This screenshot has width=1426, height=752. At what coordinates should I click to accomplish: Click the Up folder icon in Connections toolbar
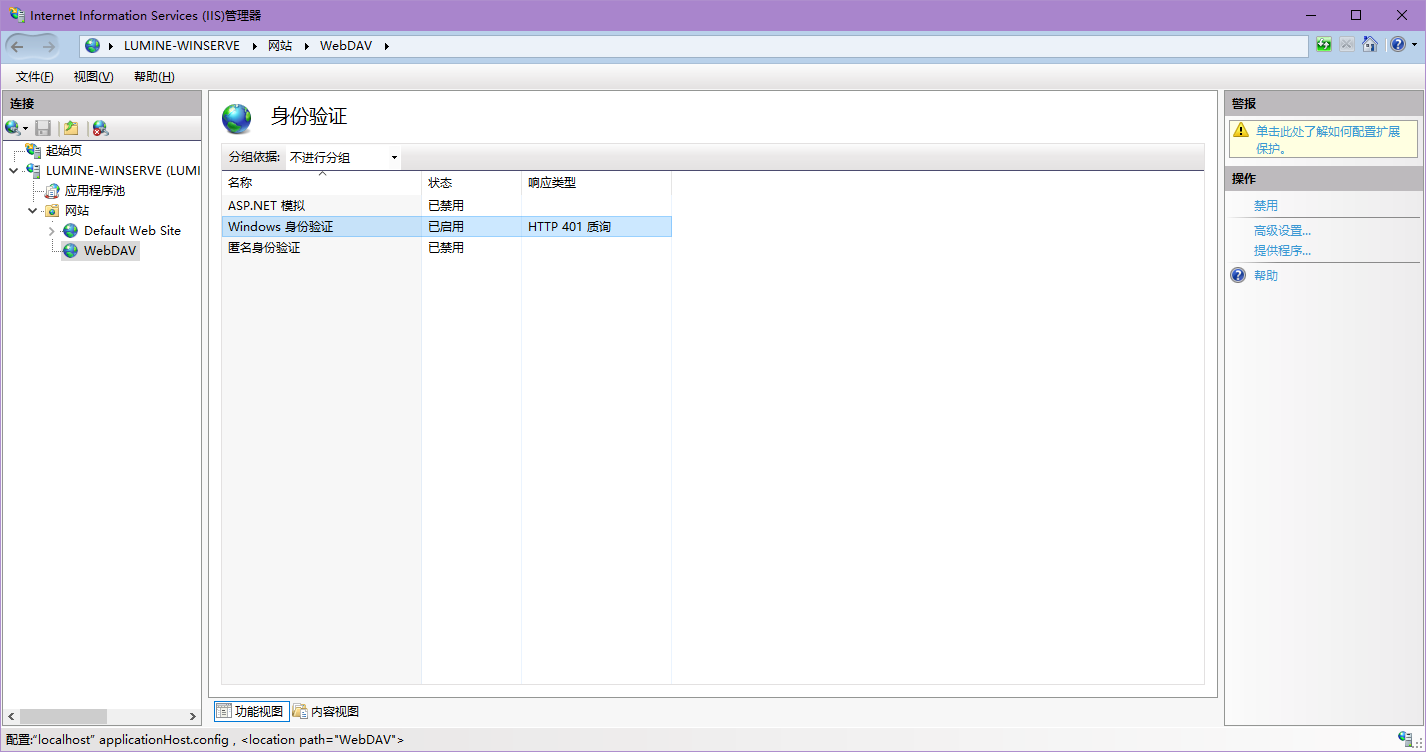(x=71, y=128)
